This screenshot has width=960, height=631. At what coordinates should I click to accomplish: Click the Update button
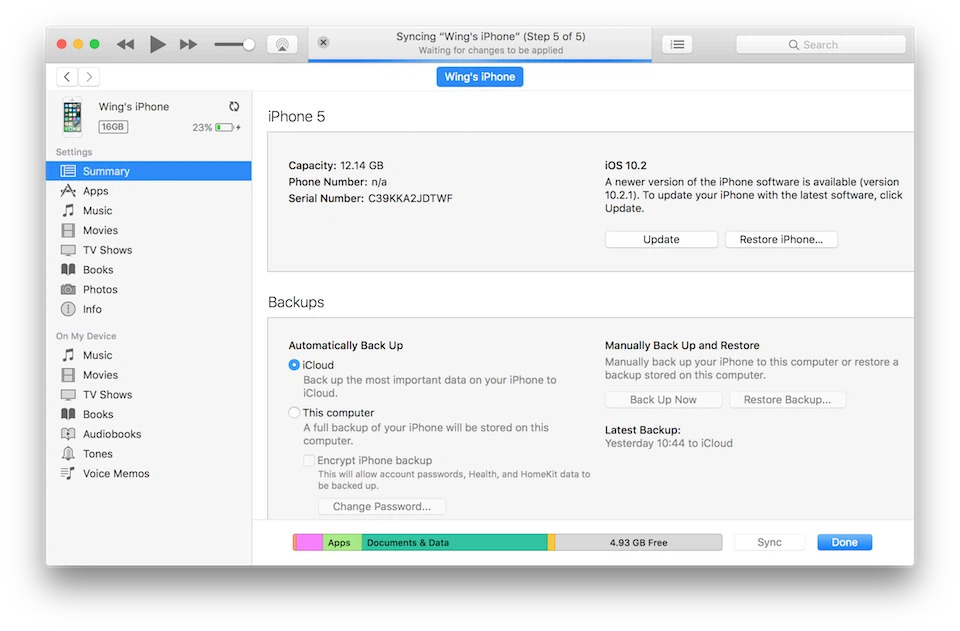click(x=661, y=239)
